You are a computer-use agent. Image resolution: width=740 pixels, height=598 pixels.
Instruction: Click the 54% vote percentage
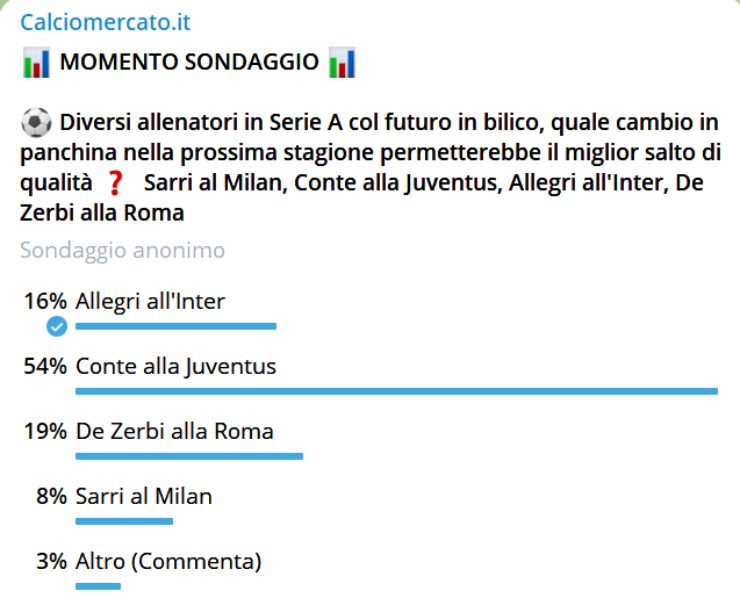(x=45, y=366)
